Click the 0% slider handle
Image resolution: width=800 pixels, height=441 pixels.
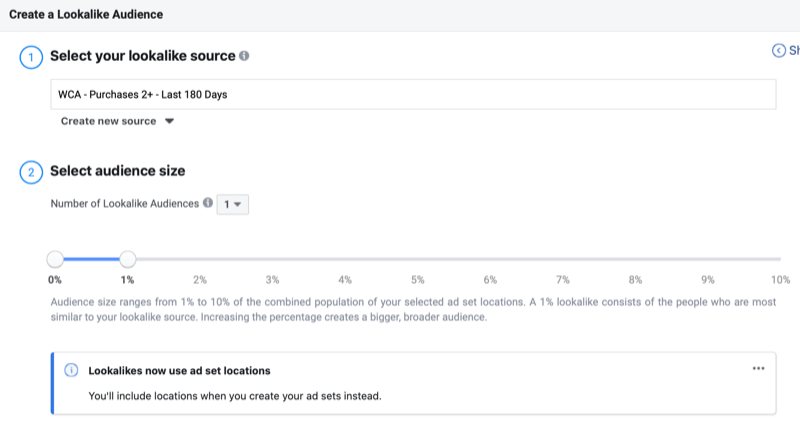click(55, 259)
